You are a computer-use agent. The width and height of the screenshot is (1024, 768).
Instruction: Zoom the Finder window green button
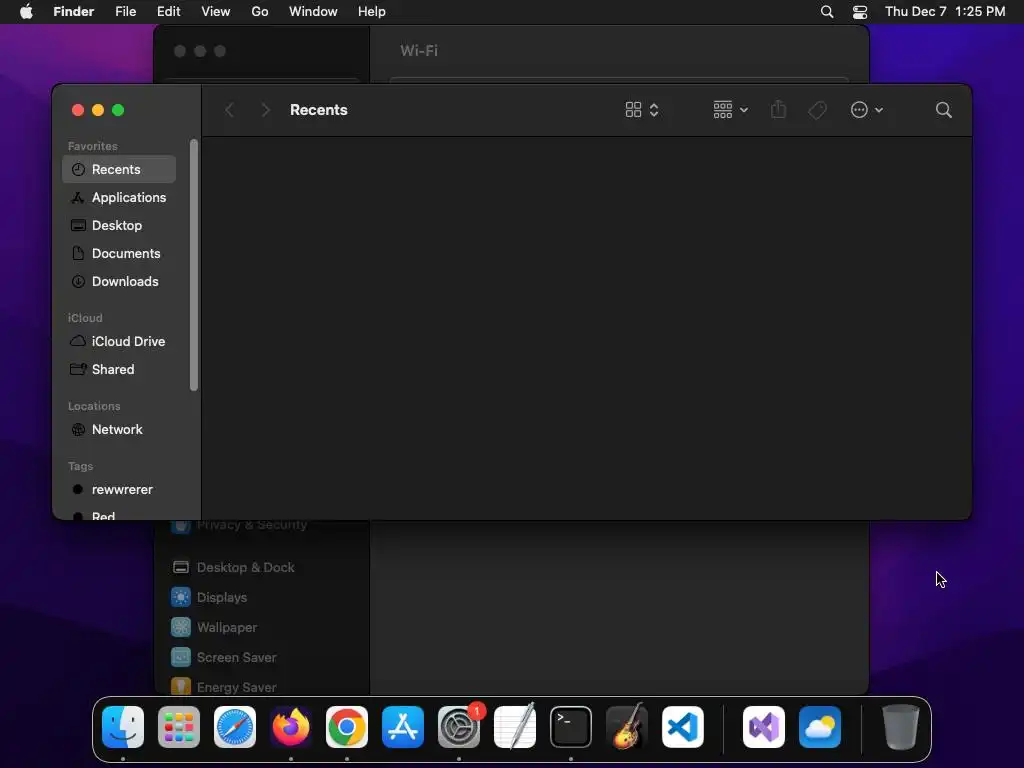coord(118,110)
